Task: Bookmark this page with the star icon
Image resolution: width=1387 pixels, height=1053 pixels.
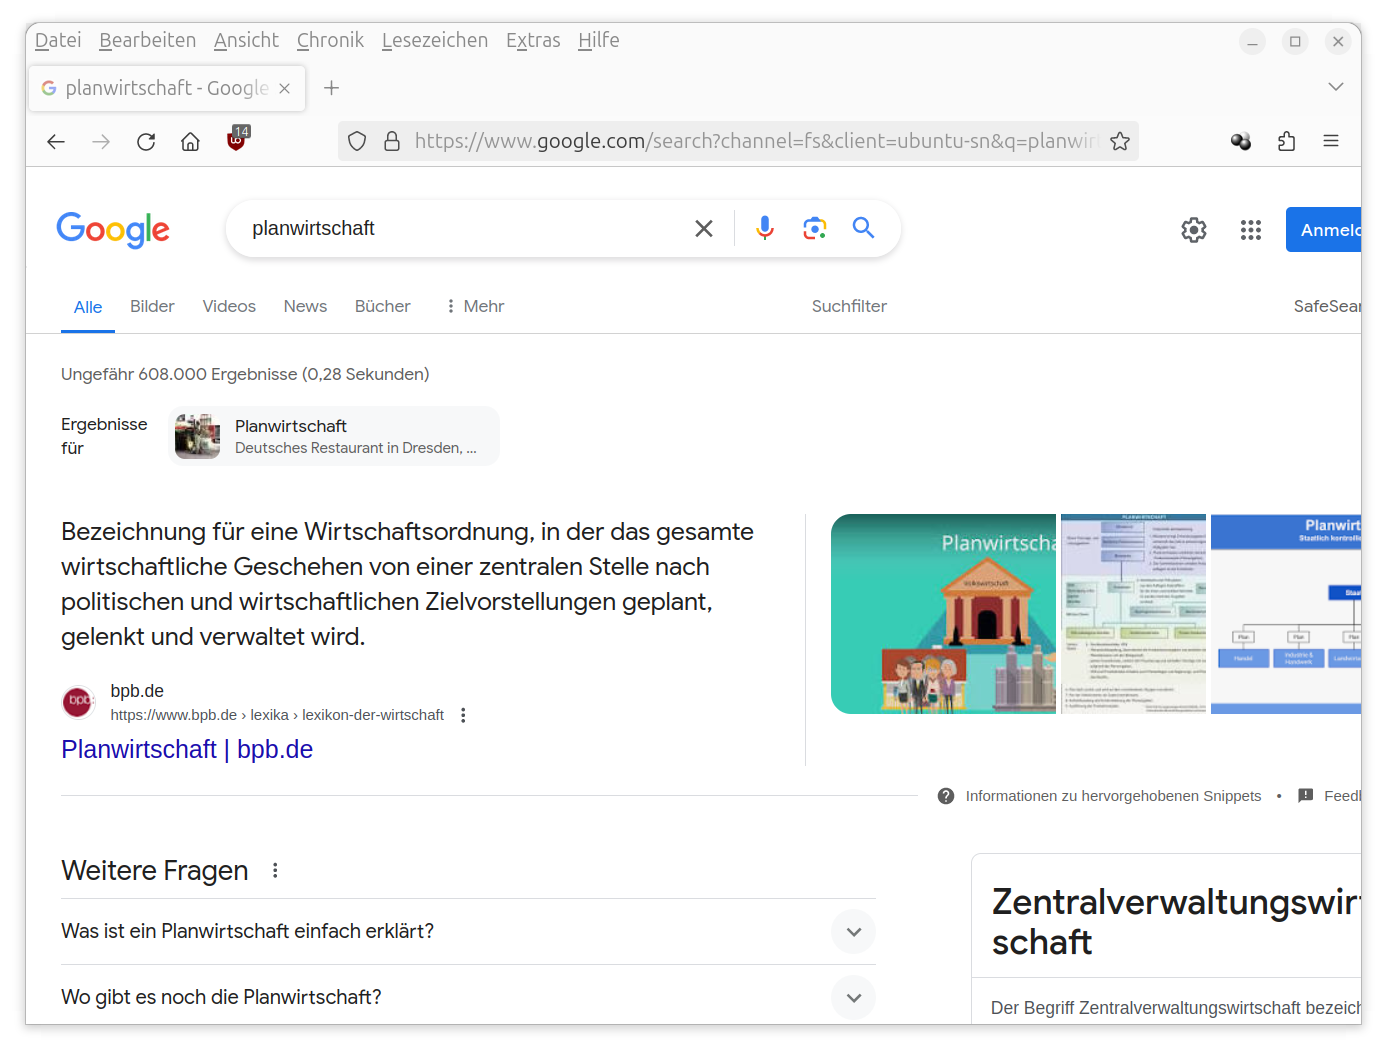Action: (x=1119, y=141)
